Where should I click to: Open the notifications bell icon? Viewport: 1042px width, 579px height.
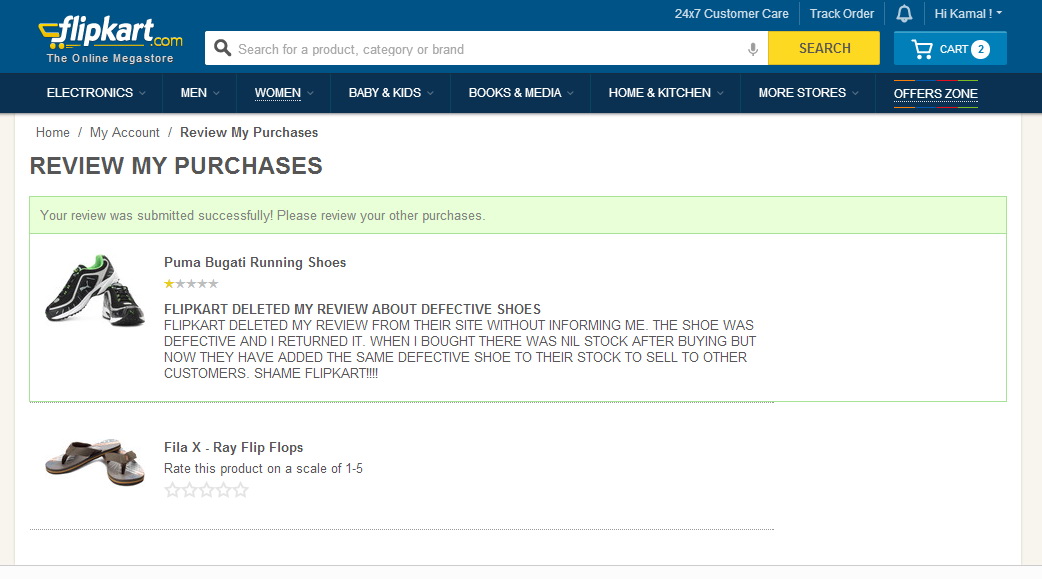tap(904, 14)
